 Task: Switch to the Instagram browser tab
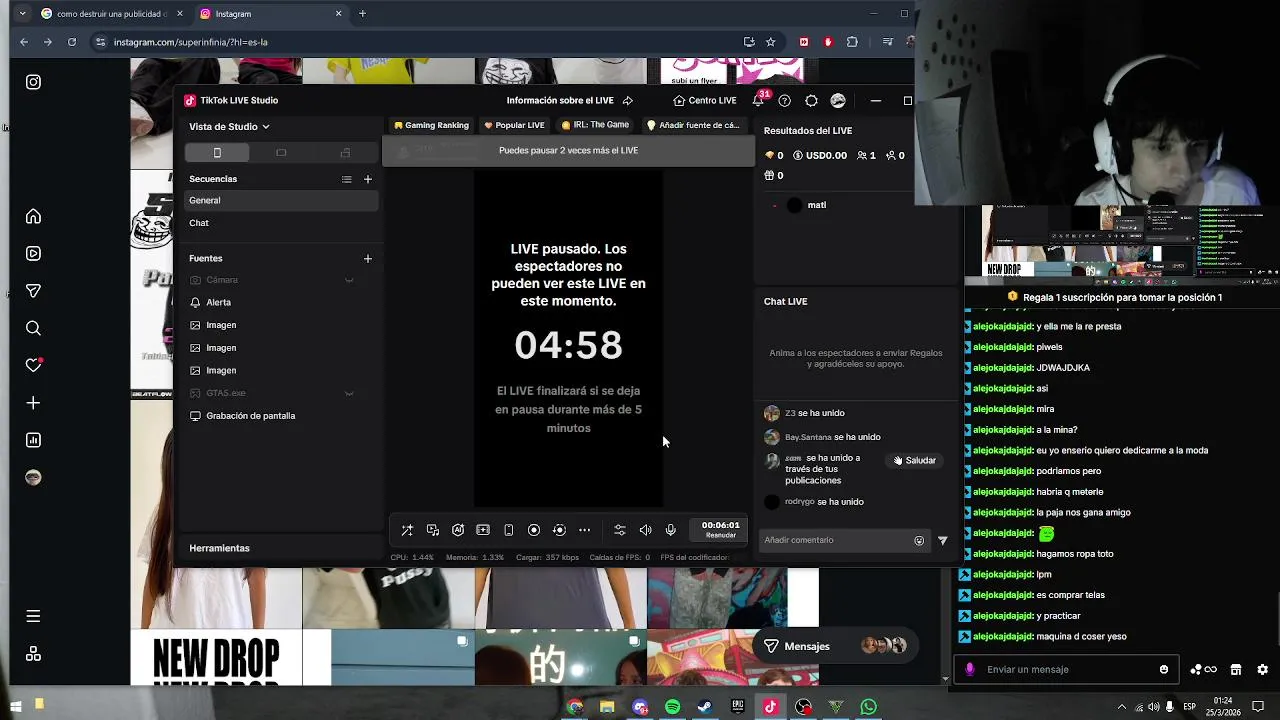point(270,14)
